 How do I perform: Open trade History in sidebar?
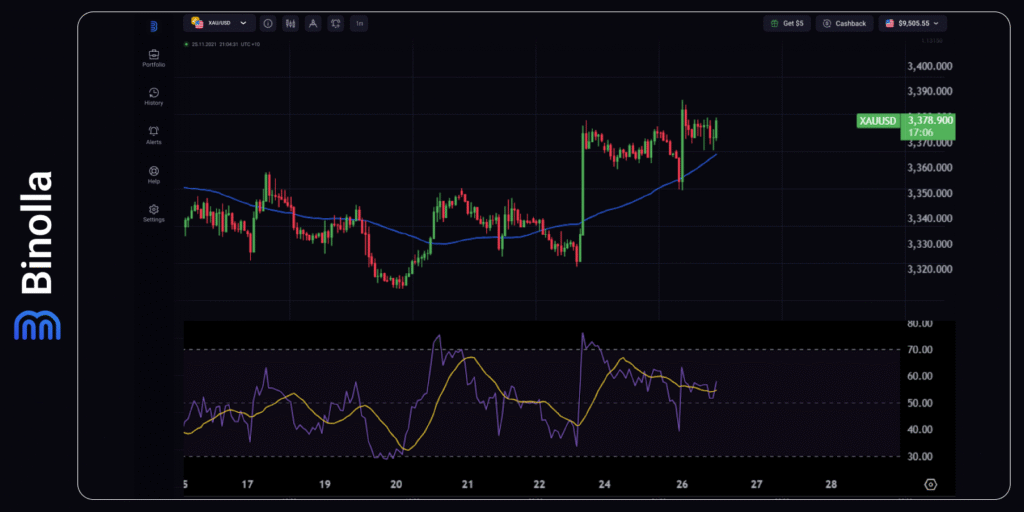pos(154,94)
